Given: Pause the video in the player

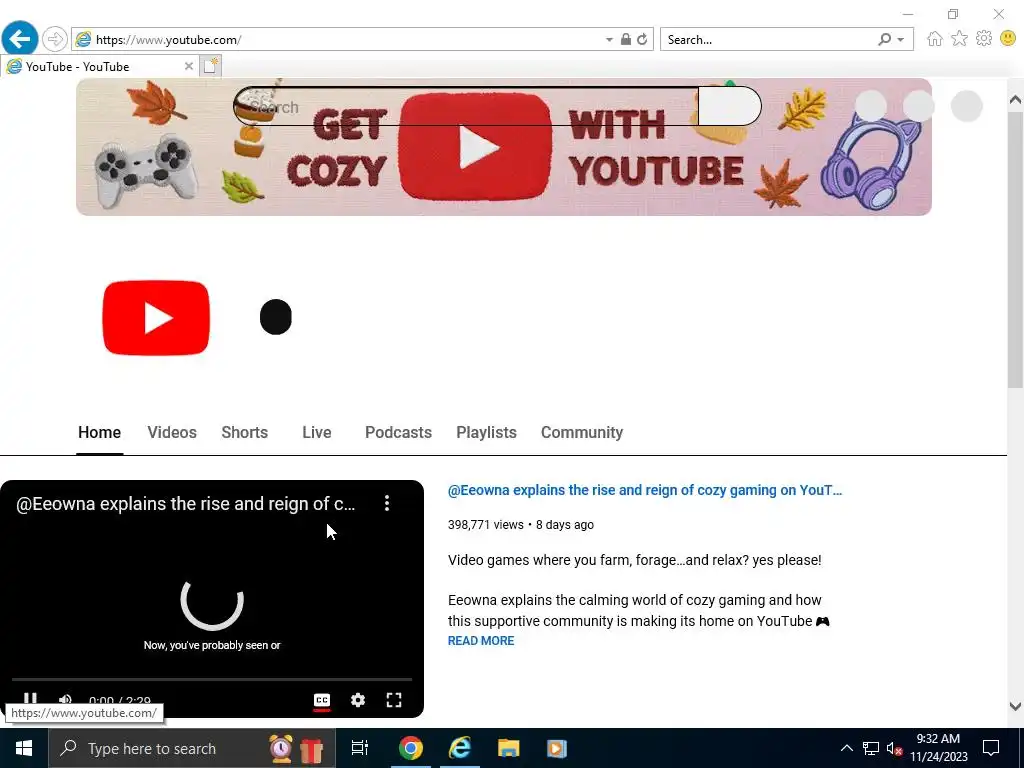Looking at the screenshot, I should 30,699.
